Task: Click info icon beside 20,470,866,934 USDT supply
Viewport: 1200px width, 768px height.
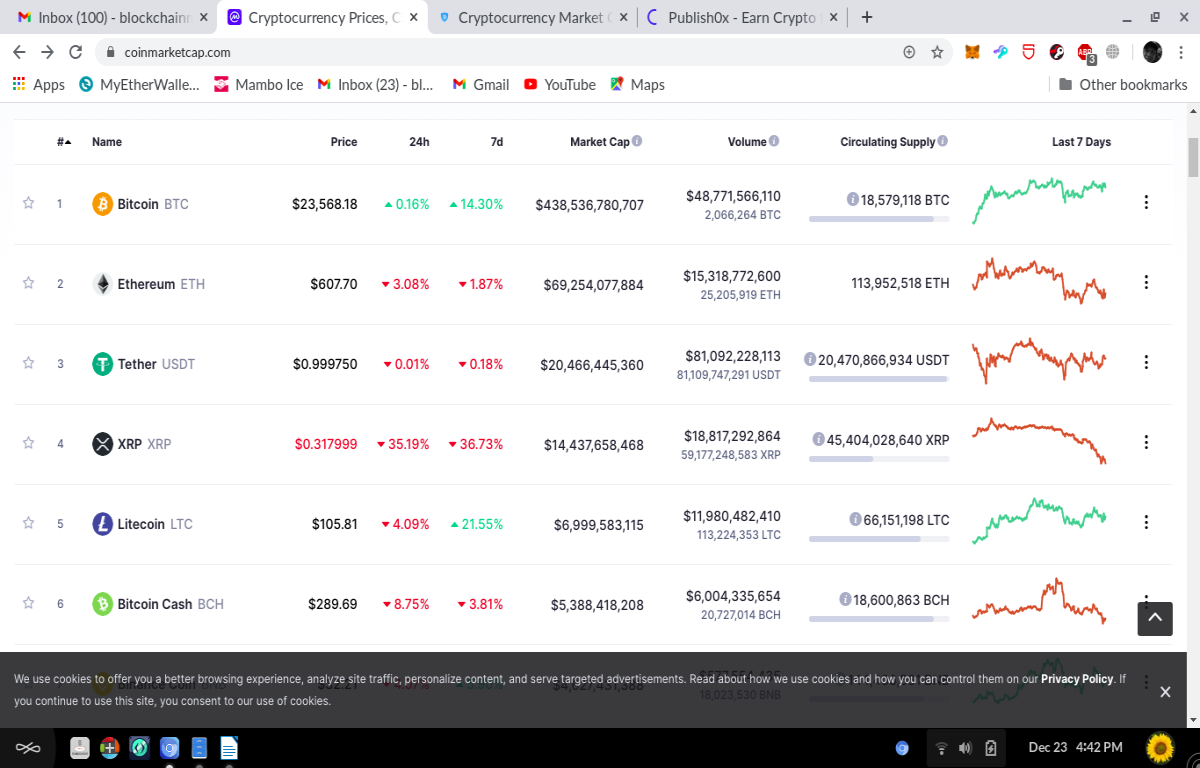Action: pos(810,359)
